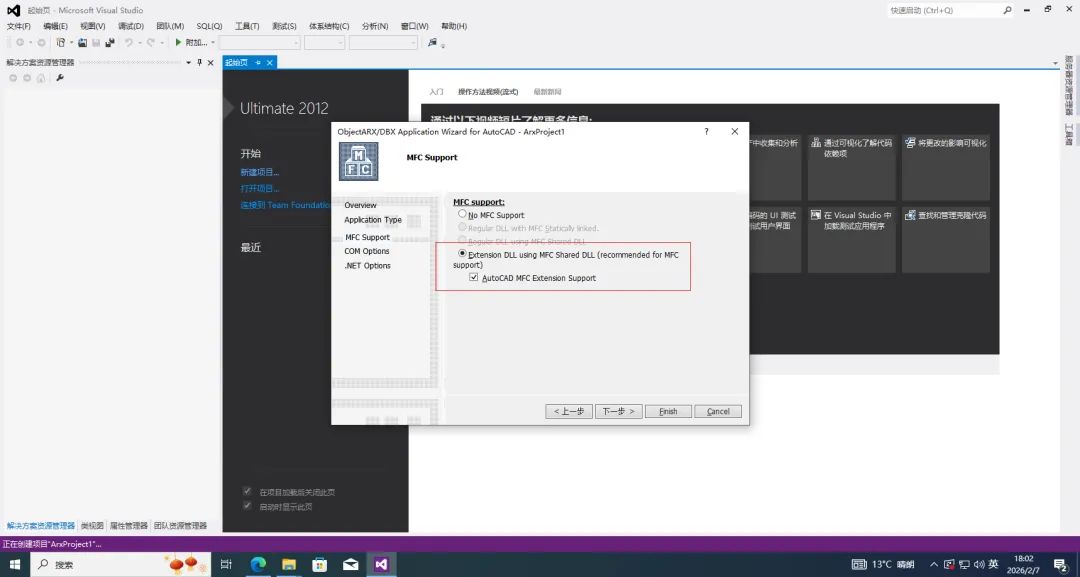Toggle the 启动时显示此页 checkbox
Viewport: 1080px width, 577px height.
(x=247, y=505)
